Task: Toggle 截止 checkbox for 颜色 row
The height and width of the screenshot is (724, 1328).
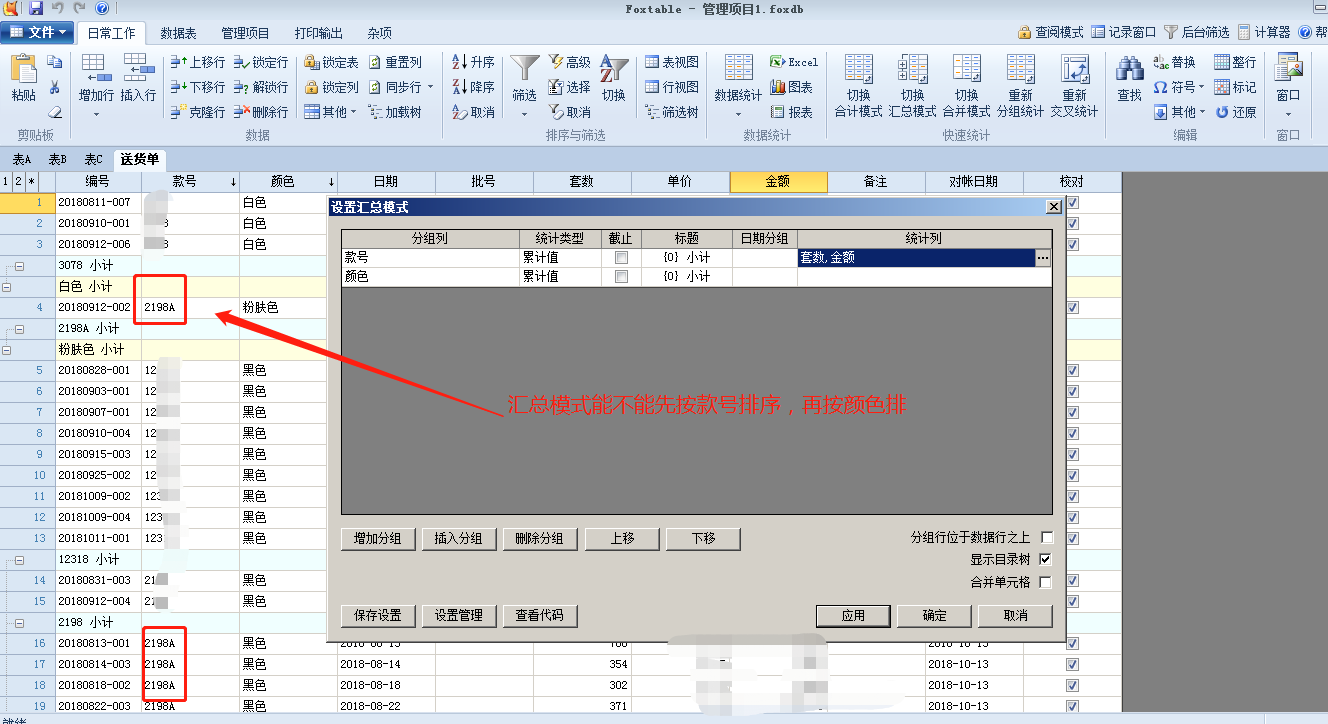Action: coord(621,277)
